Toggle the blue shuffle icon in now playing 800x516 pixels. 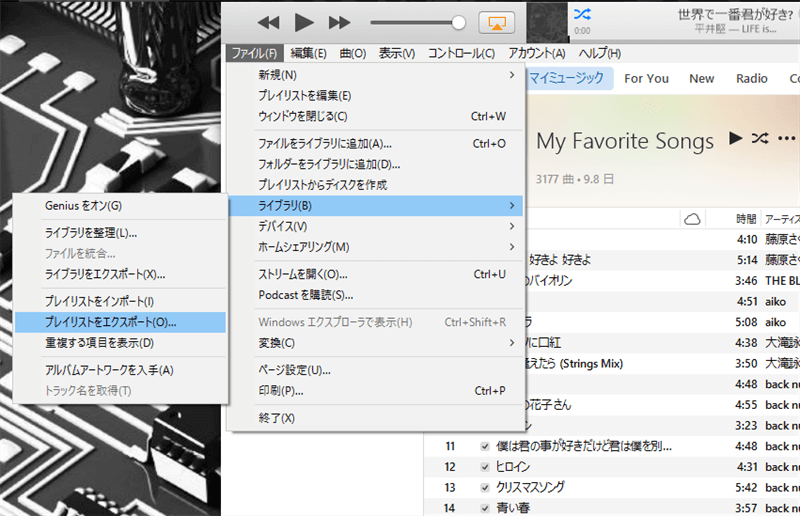tap(582, 13)
